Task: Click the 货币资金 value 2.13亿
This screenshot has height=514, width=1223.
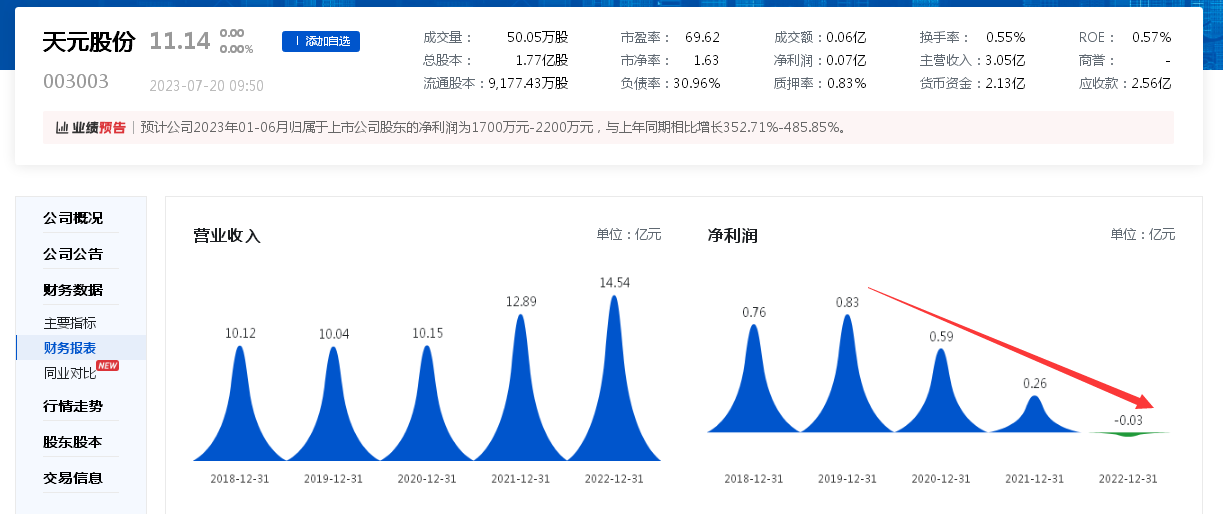Action: pos(1005,83)
